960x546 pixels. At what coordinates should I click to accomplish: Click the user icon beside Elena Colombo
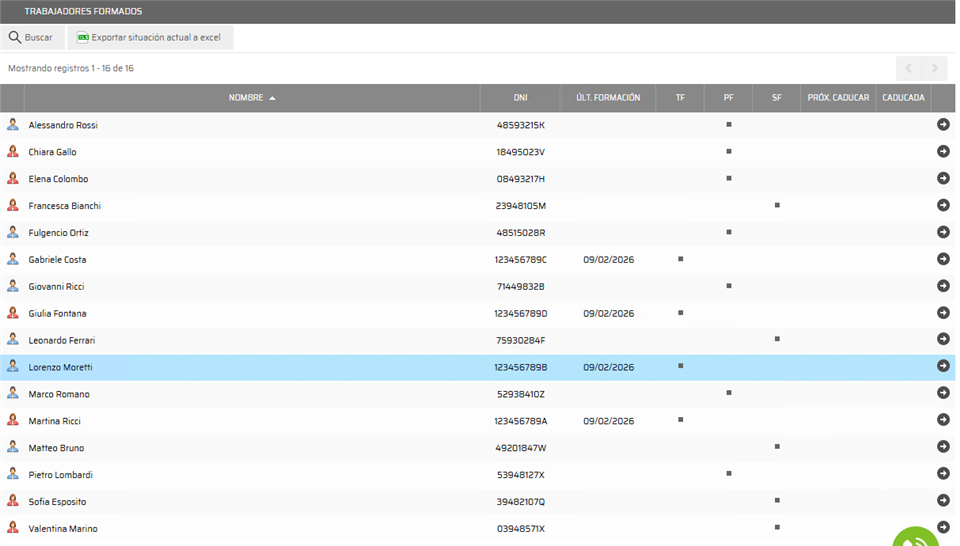(12, 178)
